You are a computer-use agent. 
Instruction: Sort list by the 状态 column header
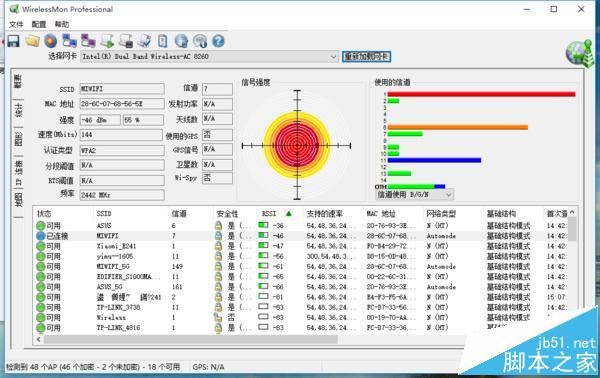[44, 213]
